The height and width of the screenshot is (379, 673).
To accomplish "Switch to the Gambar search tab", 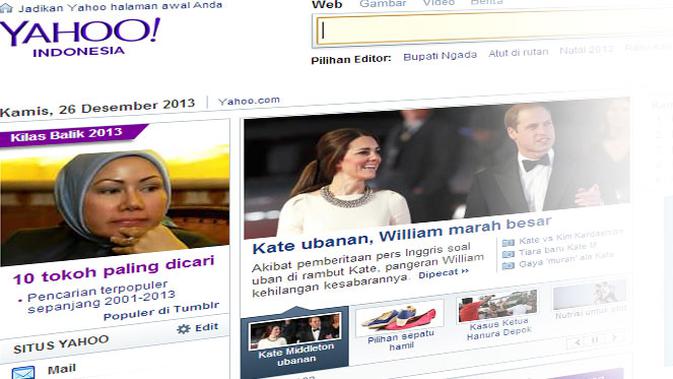I will [x=383, y=4].
